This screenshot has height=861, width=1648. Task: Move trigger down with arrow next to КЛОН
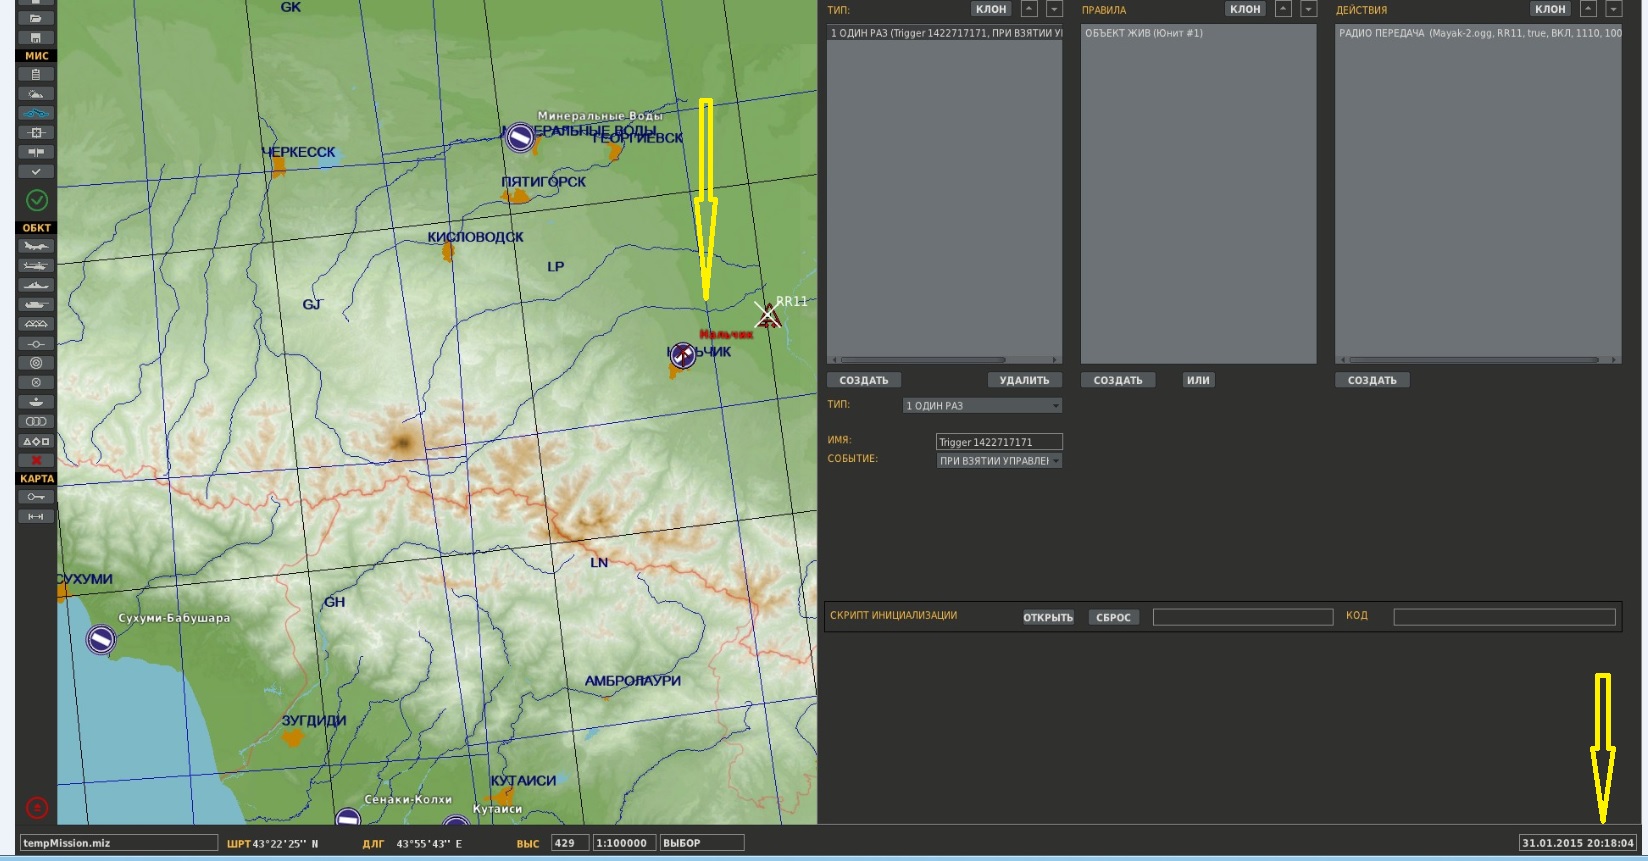tap(1054, 9)
